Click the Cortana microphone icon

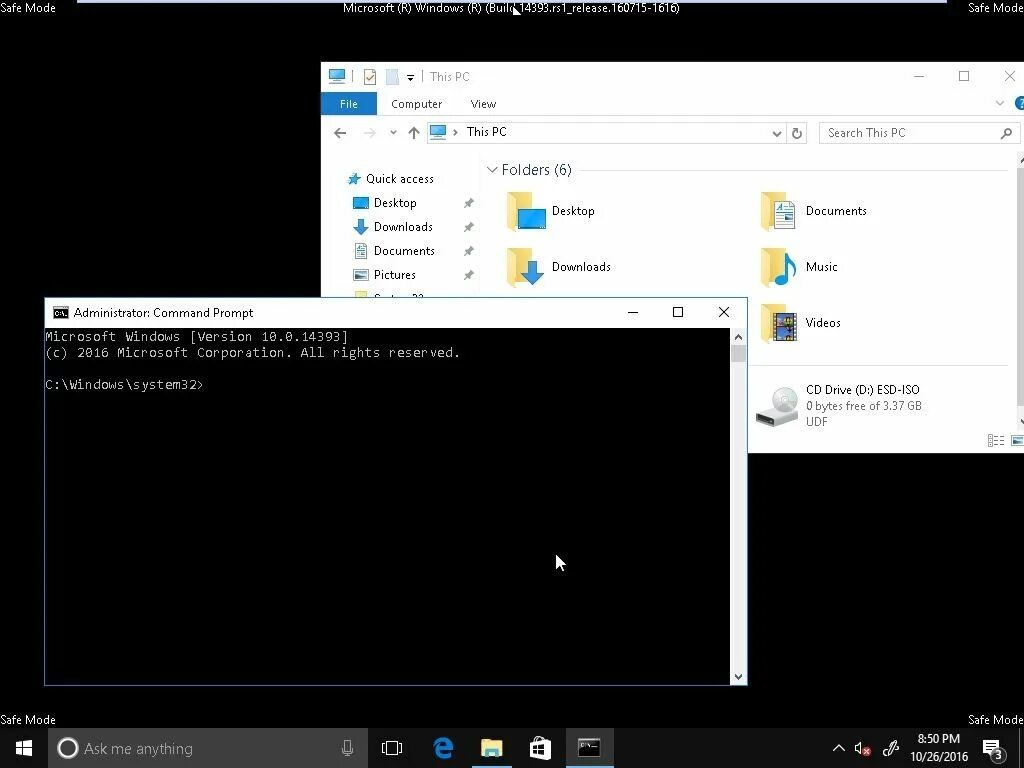tap(347, 748)
